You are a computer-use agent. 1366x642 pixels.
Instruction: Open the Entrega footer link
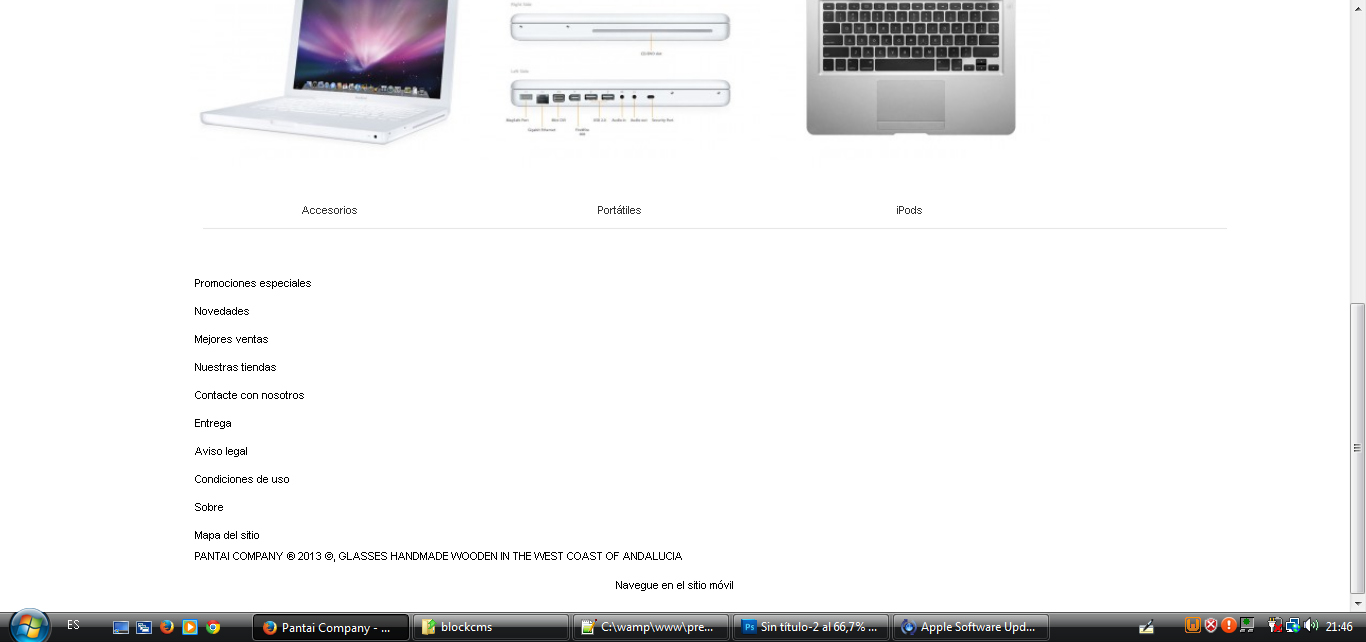point(213,423)
